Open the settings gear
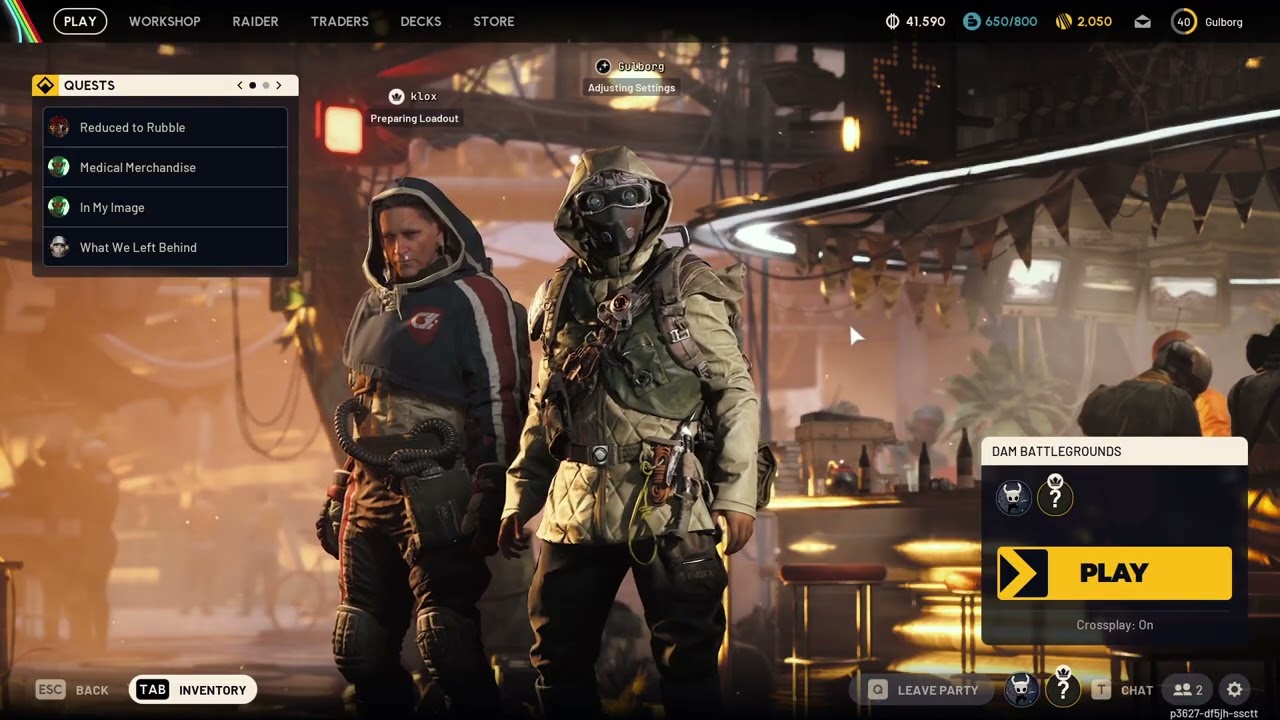 point(1235,689)
